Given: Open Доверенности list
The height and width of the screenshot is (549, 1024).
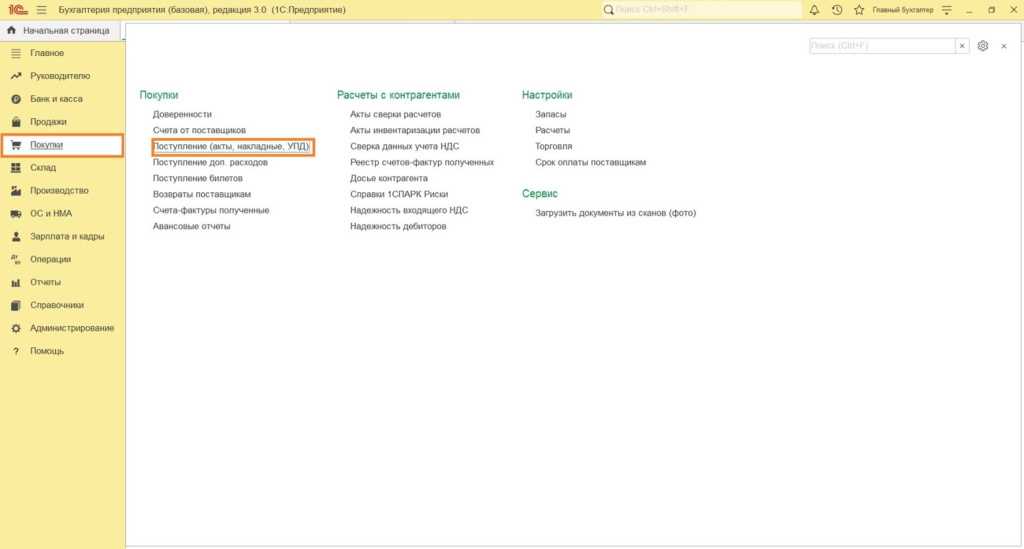Looking at the screenshot, I should [182, 114].
